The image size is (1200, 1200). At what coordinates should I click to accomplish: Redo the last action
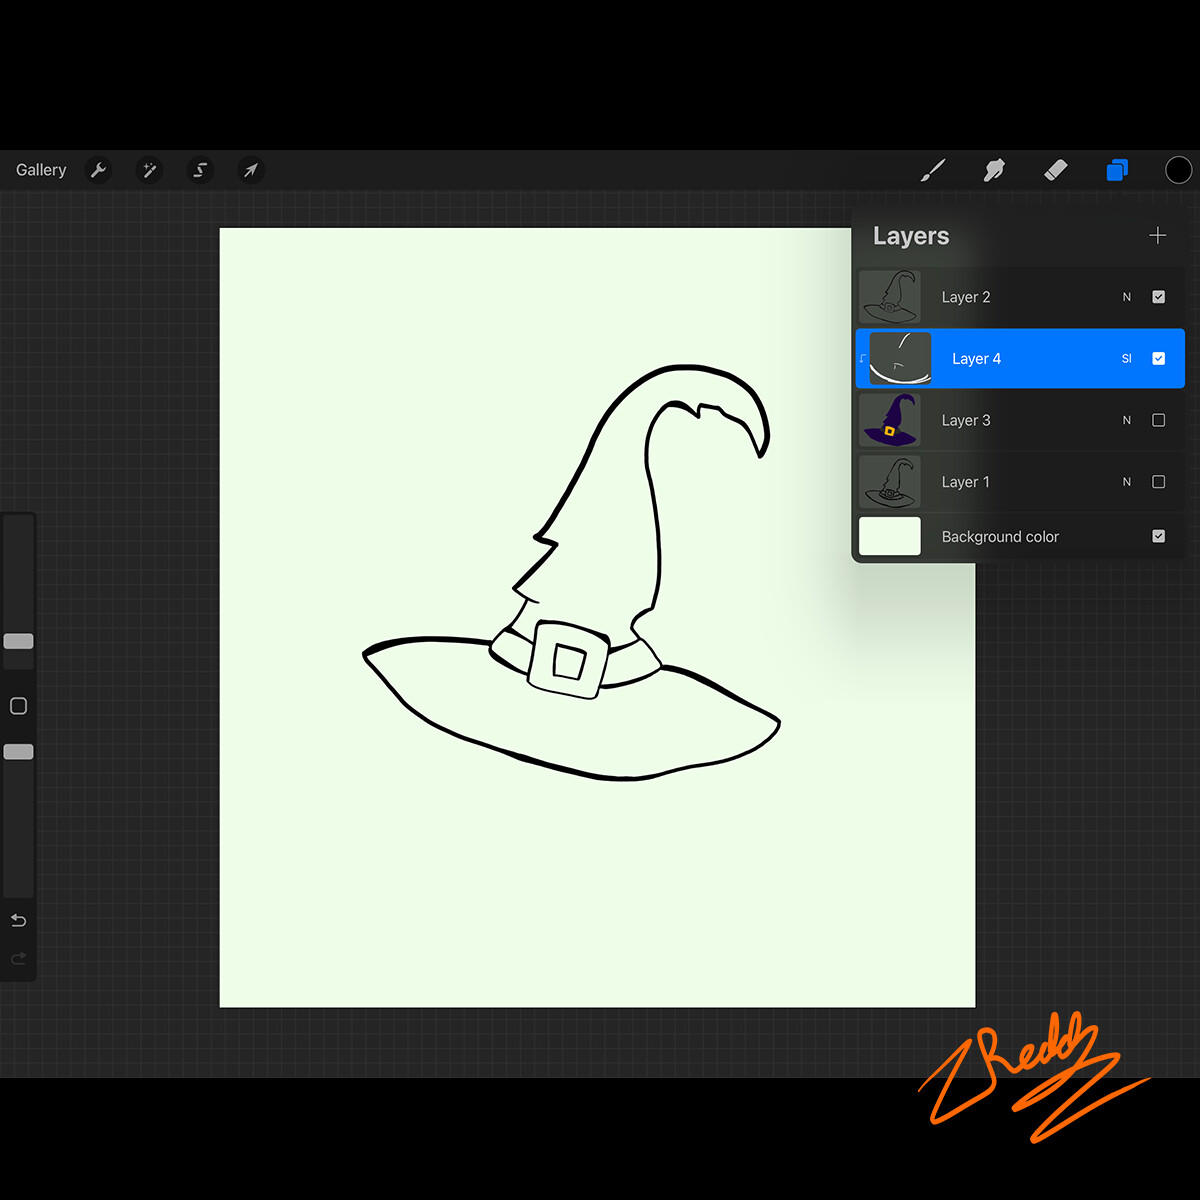click(x=18, y=959)
